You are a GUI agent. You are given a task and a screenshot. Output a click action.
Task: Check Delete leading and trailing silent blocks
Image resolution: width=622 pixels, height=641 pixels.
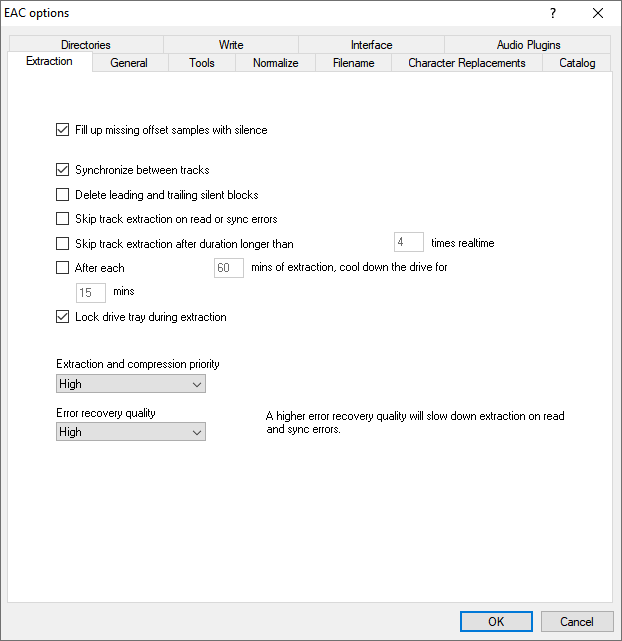coord(63,195)
